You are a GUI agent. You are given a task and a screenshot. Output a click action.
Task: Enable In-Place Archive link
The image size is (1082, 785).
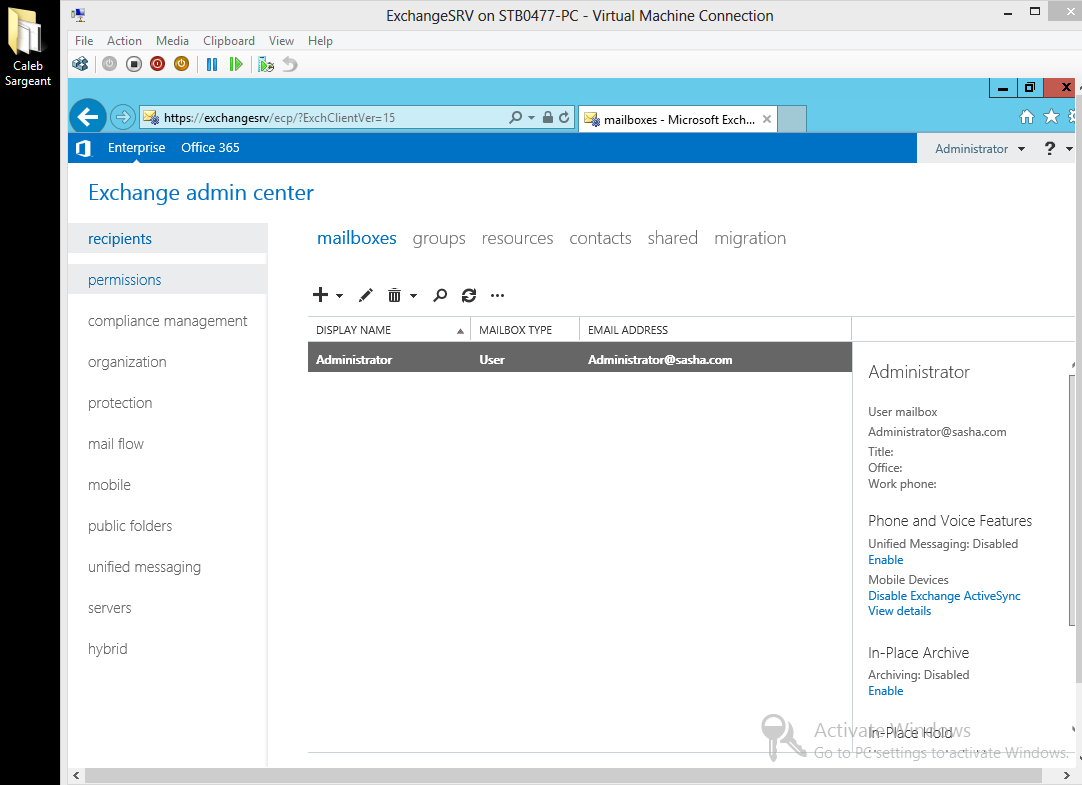coord(885,691)
